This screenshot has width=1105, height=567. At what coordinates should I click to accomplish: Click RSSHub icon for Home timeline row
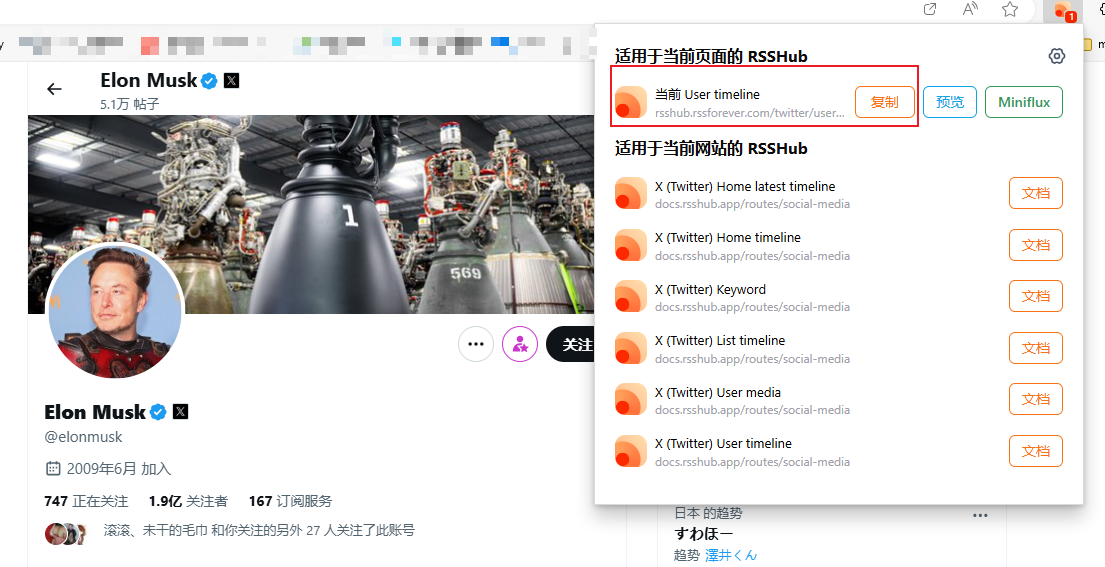click(x=631, y=245)
